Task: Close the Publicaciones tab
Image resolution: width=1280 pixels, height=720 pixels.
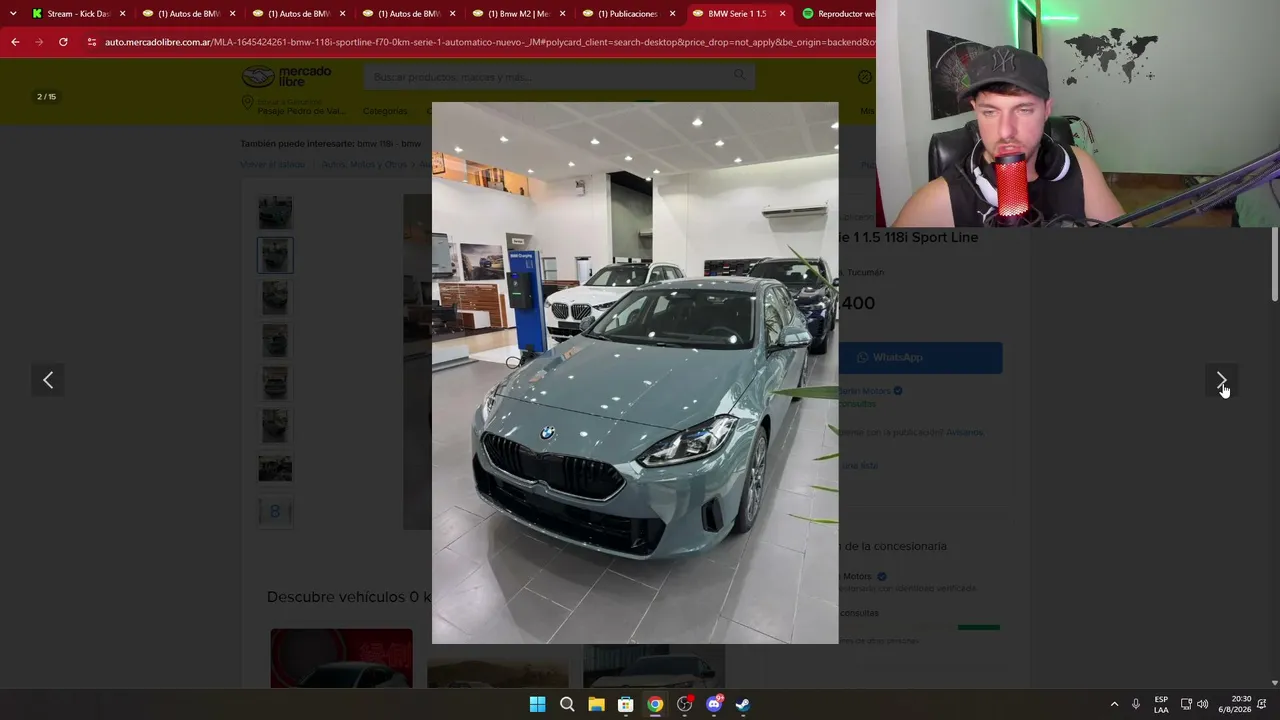Action: pyautogui.click(x=673, y=14)
